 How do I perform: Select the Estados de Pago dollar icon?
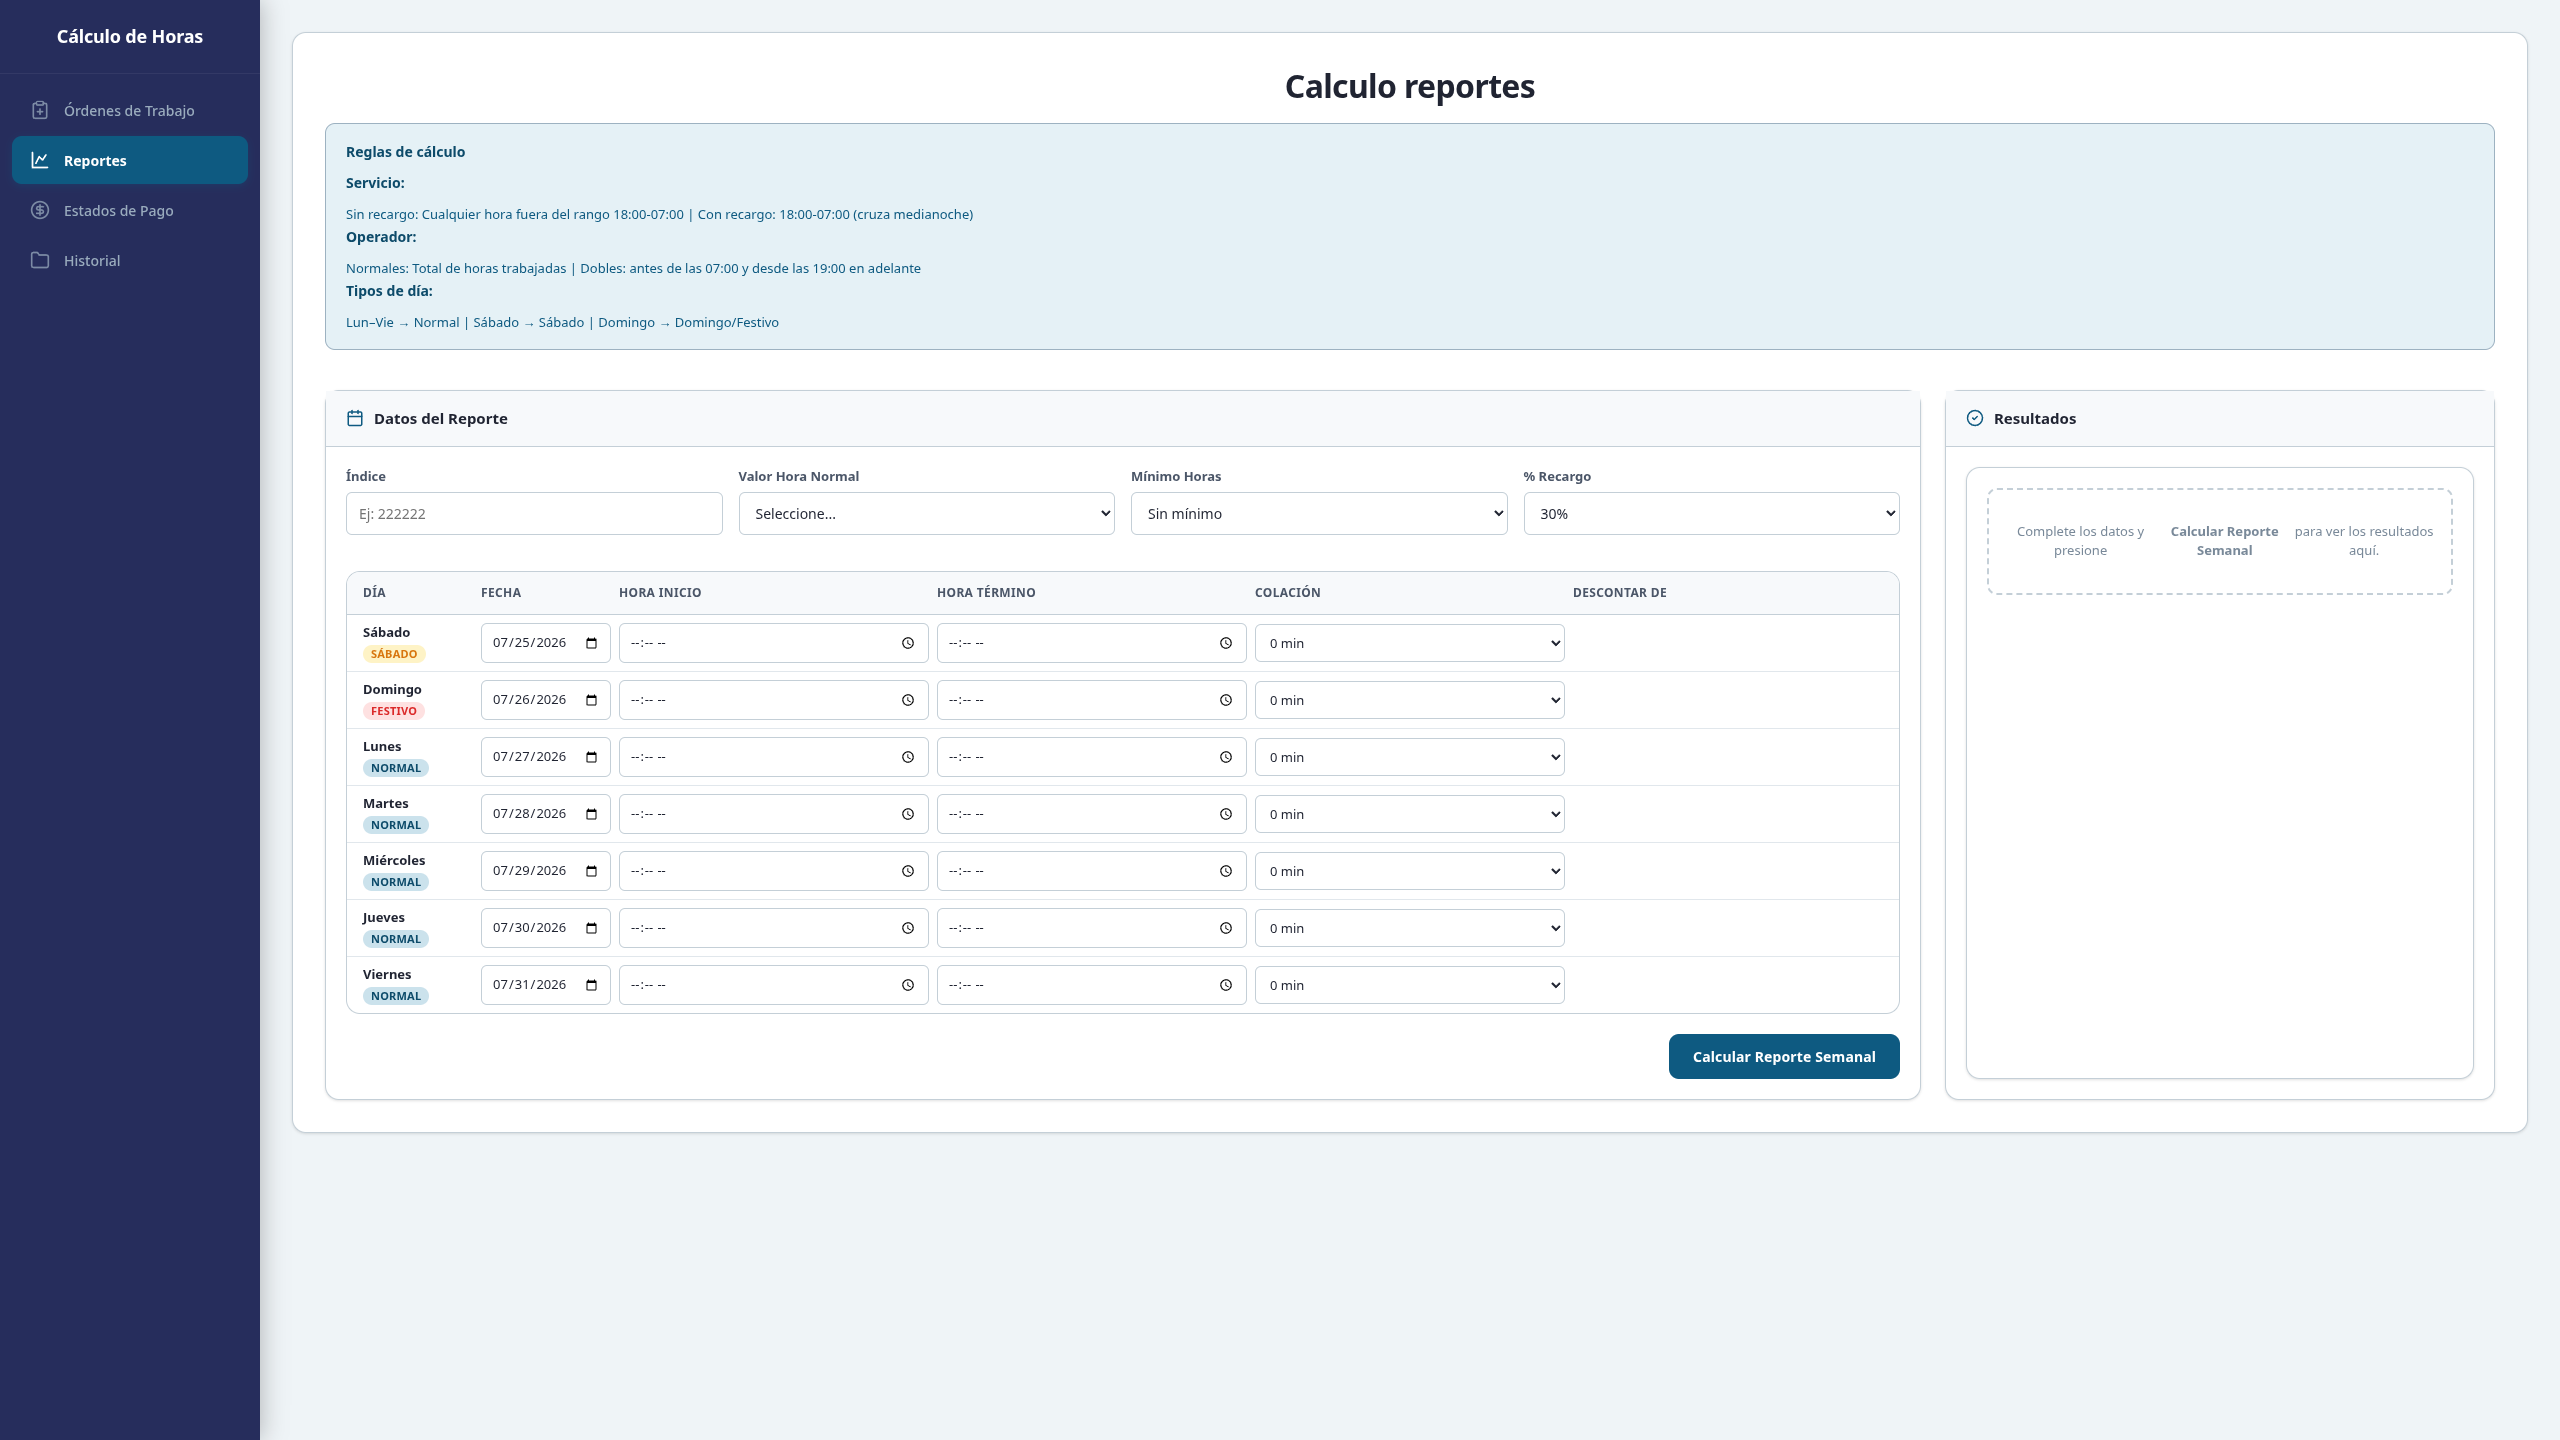[x=40, y=210]
